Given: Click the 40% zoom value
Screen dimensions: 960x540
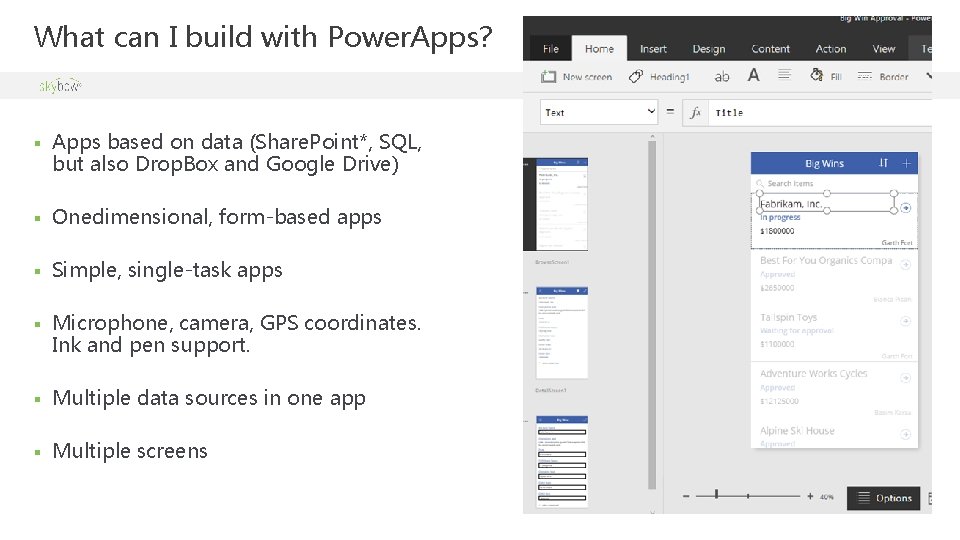Looking at the screenshot, I should (x=827, y=497).
